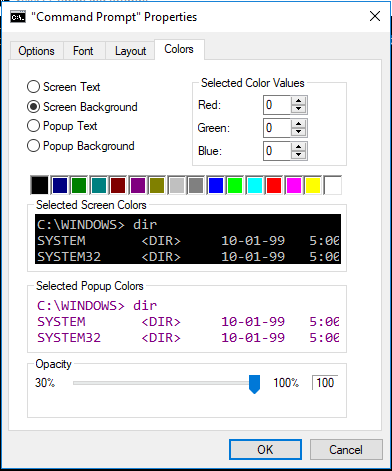Switch to the Options tab
Image resolution: width=392 pixels, height=471 pixels.
pos(36,51)
